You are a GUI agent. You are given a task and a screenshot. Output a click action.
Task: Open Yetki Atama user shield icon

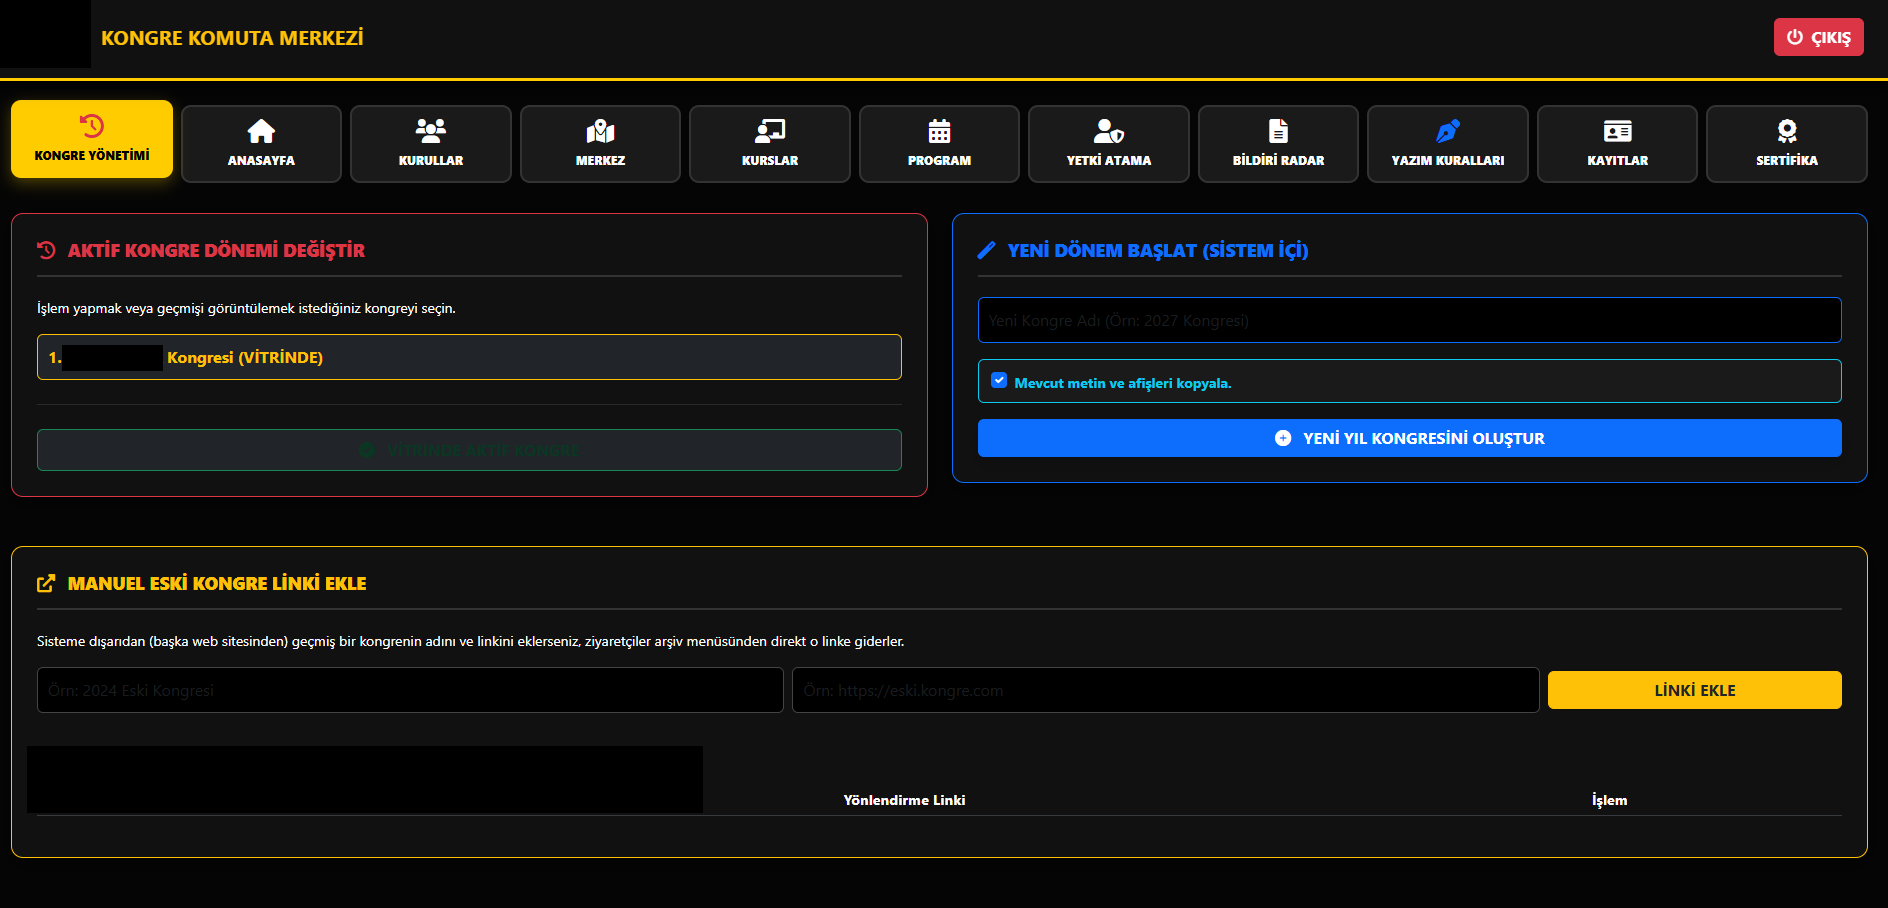(x=1108, y=131)
